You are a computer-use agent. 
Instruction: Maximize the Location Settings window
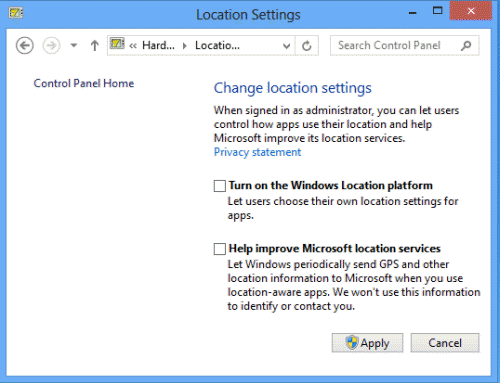[x=438, y=11]
